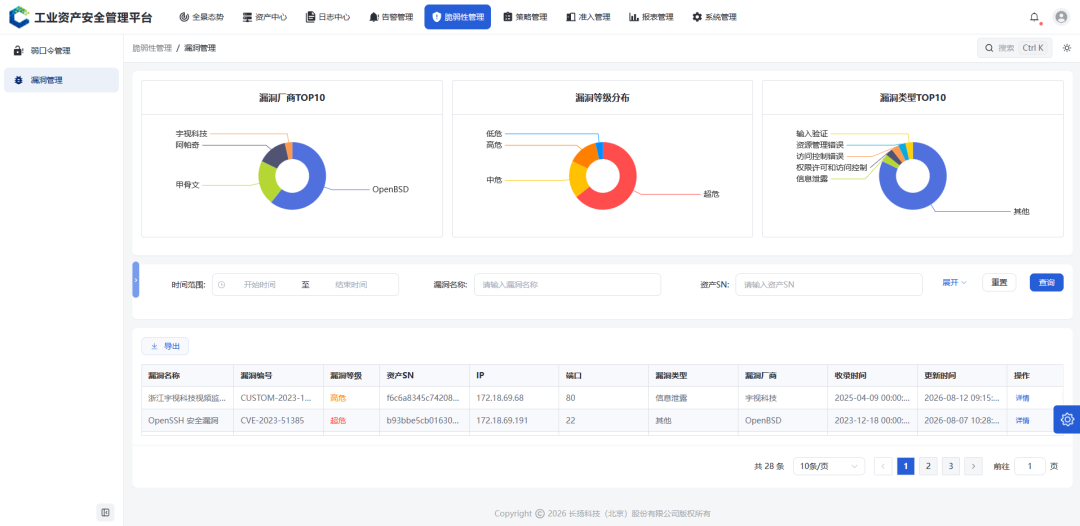Open the user avatar menu
The width and height of the screenshot is (1080, 526).
click(1061, 17)
